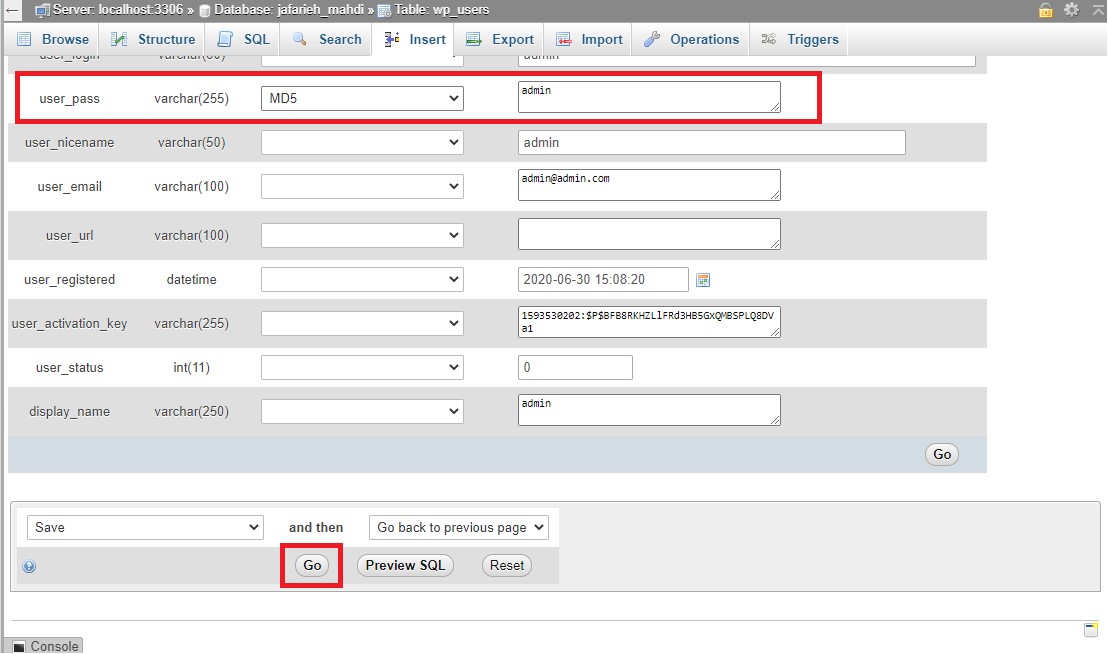This screenshot has height=654, width=1108.
Task: Open function dropdown for user_url
Action: 362,235
